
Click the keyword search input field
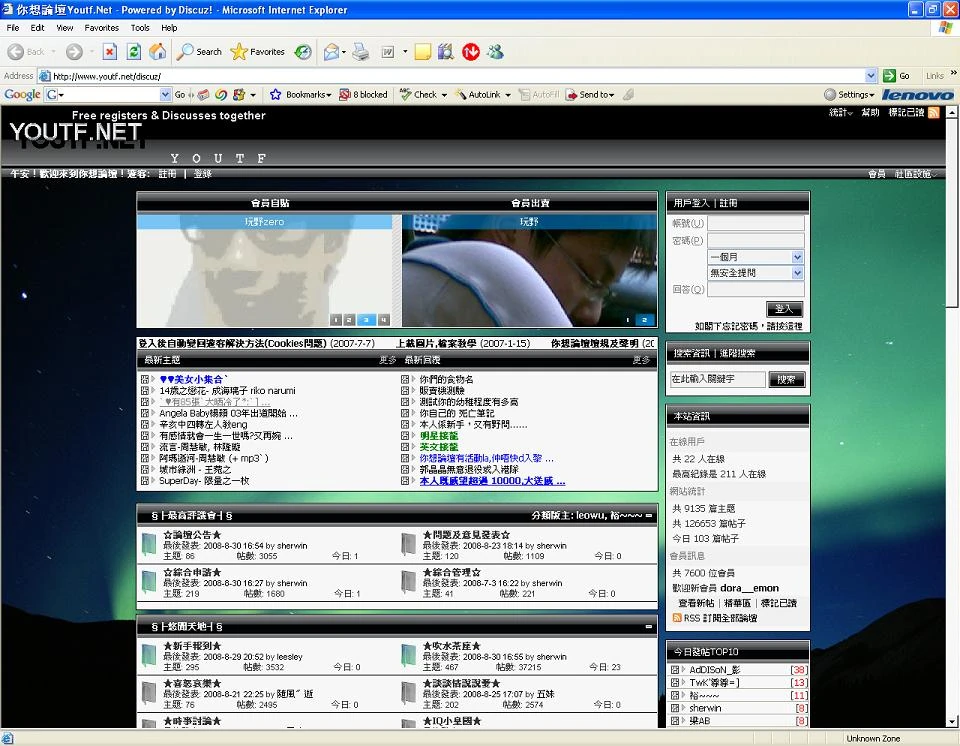coord(718,379)
